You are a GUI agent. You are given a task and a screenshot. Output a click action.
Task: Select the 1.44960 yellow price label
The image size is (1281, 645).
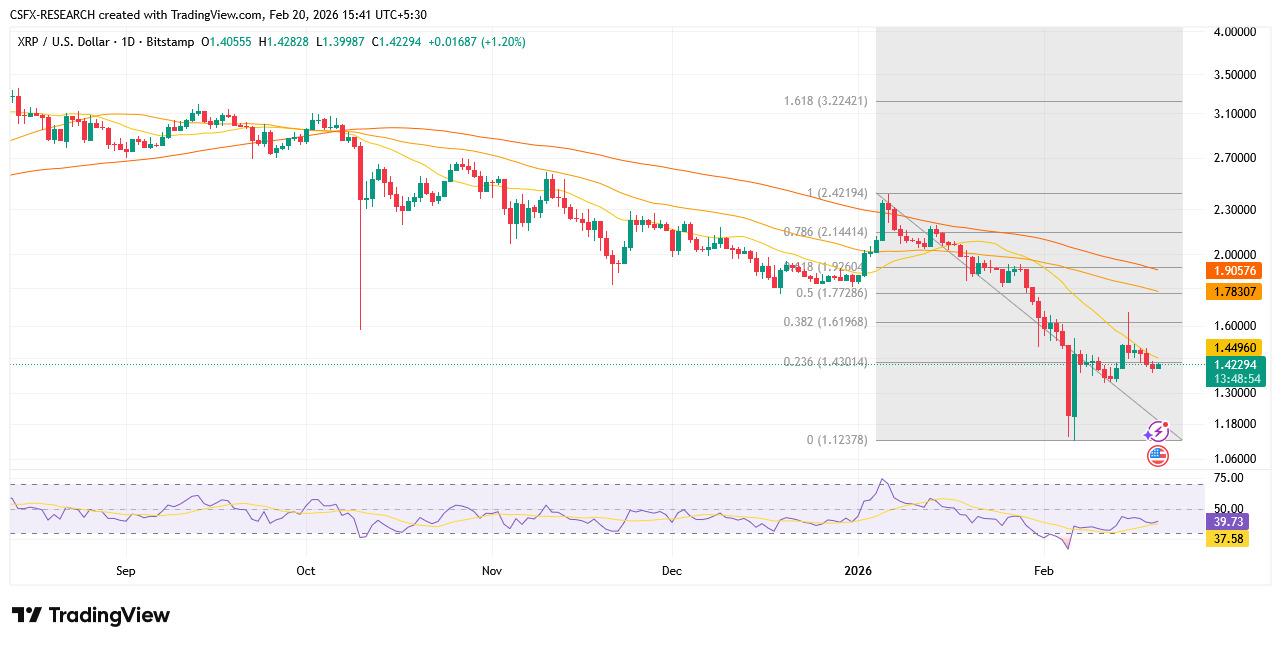pyautogui.click(x=1234, y=349)
